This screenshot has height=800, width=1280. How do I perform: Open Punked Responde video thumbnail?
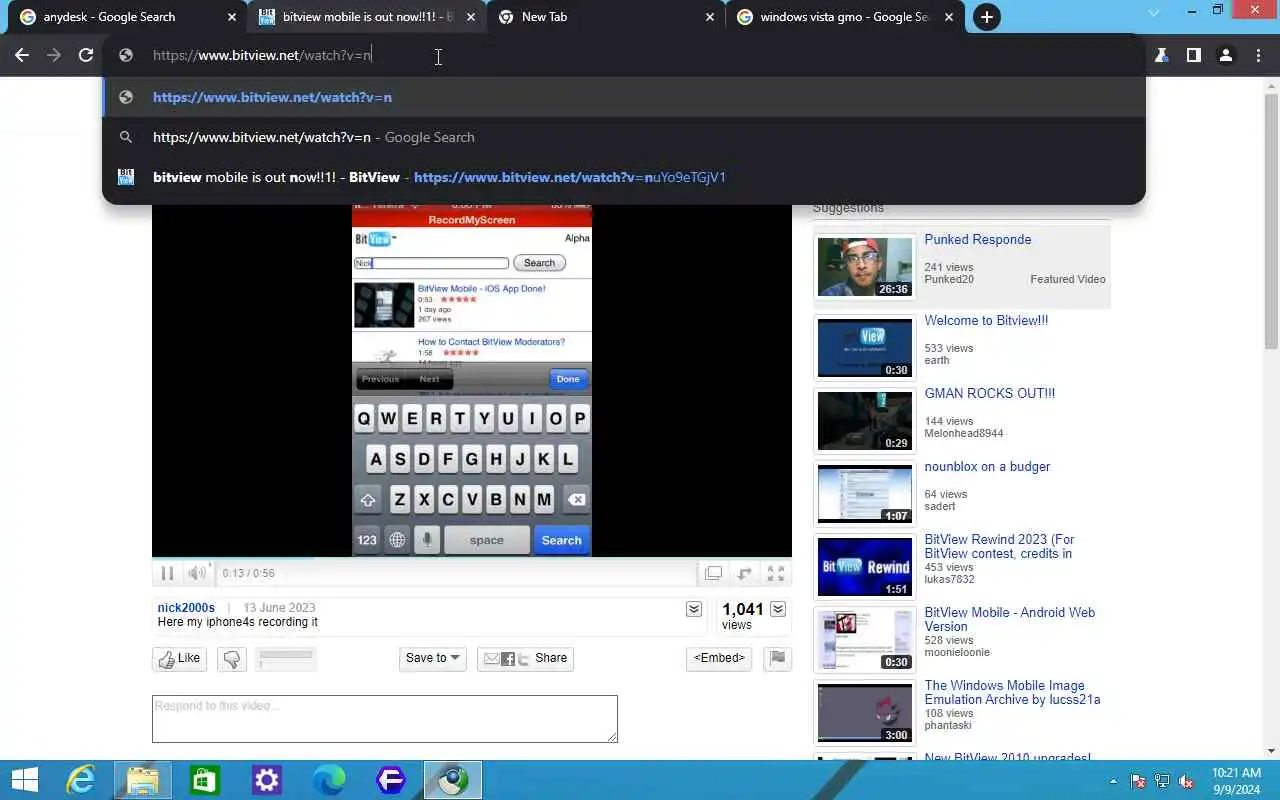pyautogui.click(x=865, y=266)
